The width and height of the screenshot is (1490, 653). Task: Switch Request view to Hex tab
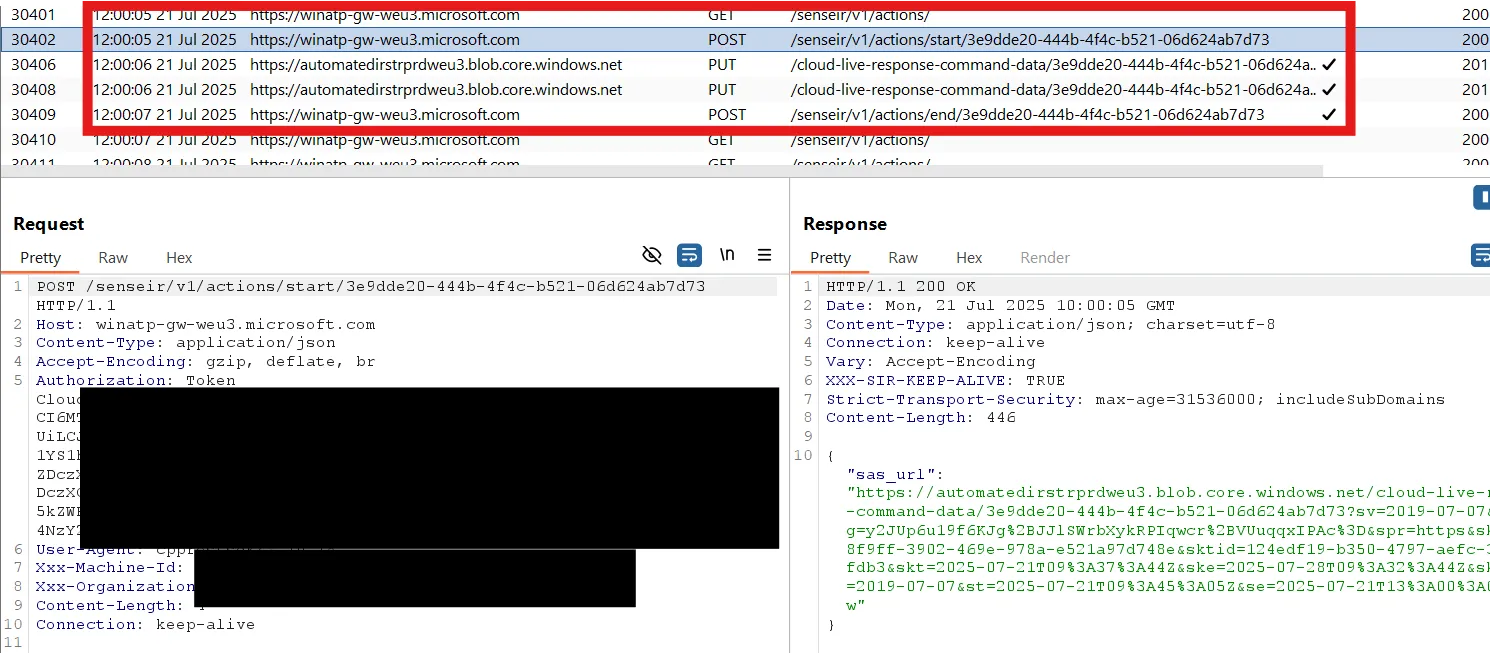179,258
